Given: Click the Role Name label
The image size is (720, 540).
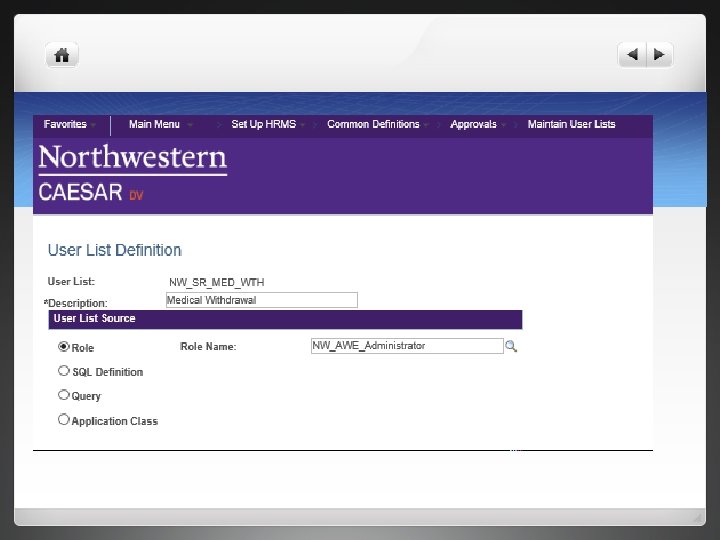Looking at the screenshot, I should coord(208,347).
